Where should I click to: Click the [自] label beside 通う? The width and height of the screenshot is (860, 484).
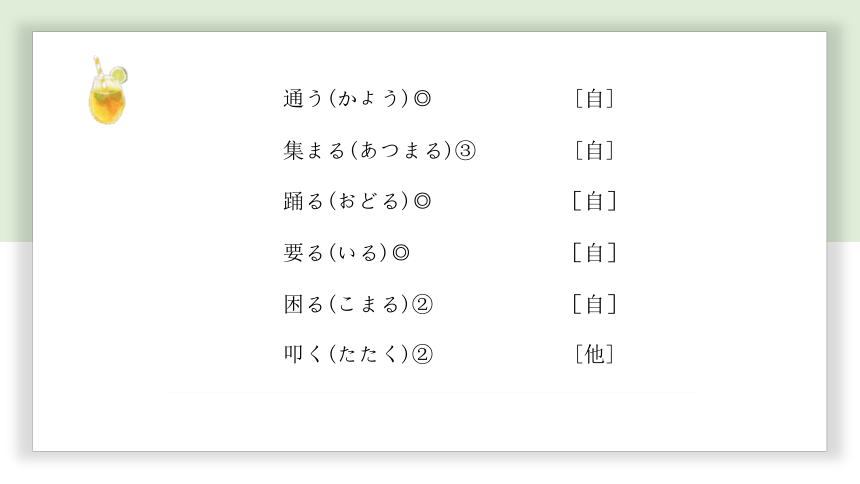coord(595,99)
